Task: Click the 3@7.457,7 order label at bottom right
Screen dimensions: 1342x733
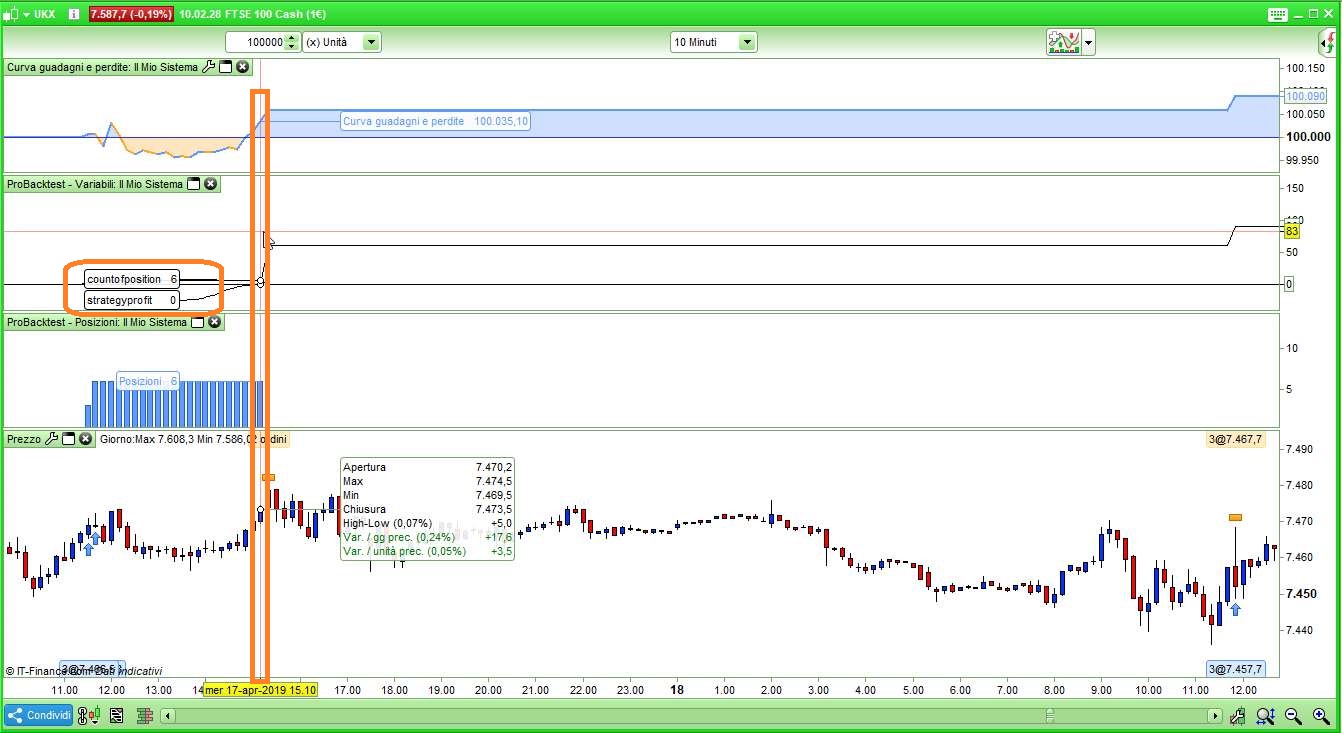Action: tap(1236, 669)
